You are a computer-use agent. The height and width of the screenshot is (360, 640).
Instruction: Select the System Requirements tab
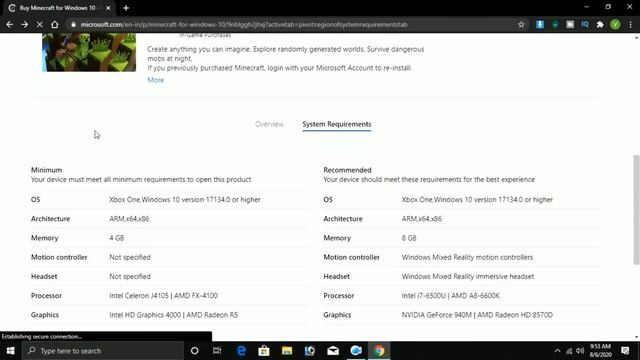pyautogui.click(x=337, y=124)
